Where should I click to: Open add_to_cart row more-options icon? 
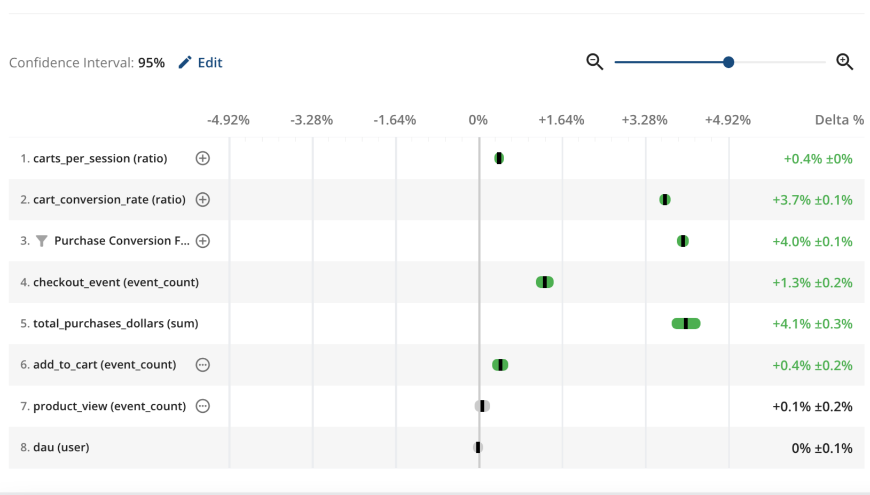click(x=202, y=365)
